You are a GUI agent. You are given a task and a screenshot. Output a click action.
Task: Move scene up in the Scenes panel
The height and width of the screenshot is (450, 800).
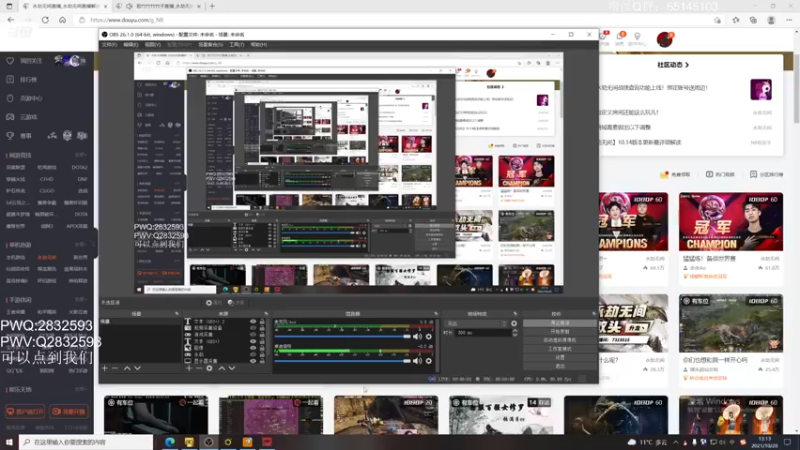tap(127, 368)
